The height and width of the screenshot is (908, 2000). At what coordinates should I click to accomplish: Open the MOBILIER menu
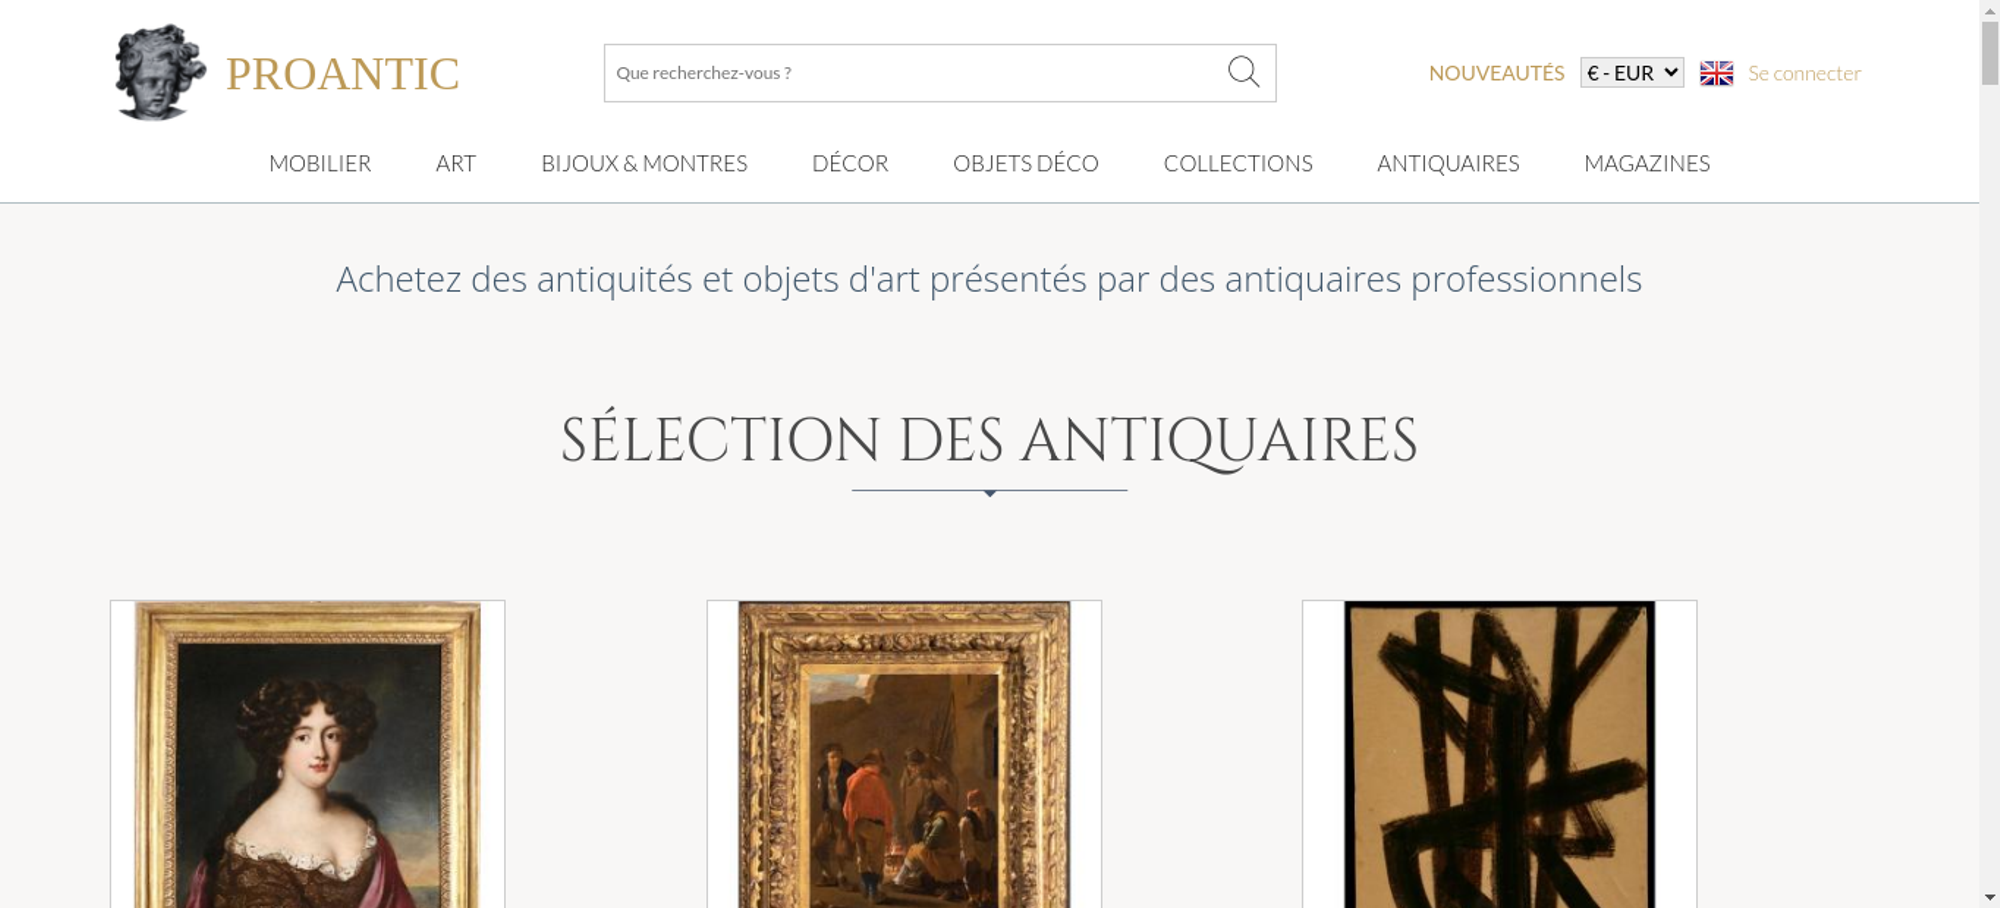pos(320,163)
